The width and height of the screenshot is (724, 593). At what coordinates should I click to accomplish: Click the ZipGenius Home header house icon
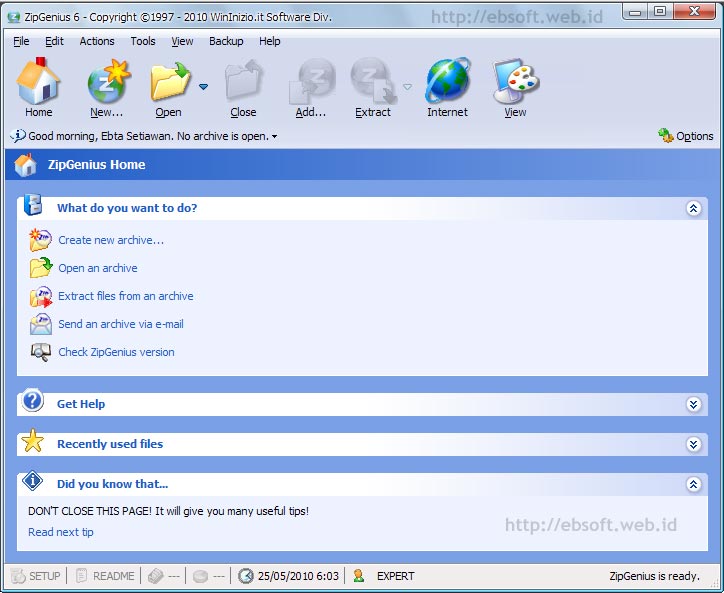pos(25,164)
